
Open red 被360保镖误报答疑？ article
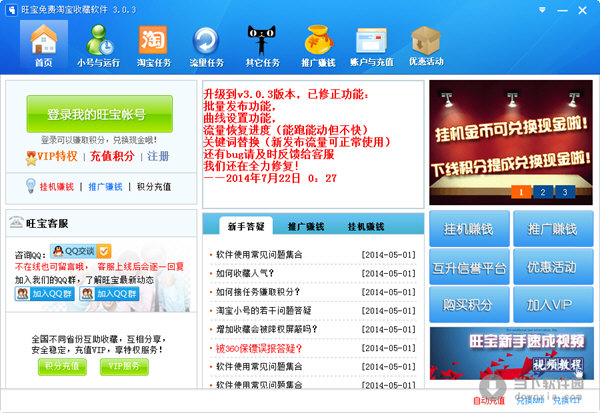(259, 348)
